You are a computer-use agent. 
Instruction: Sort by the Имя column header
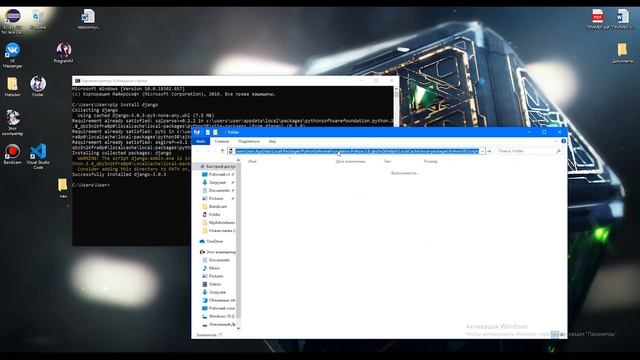[x=252, y=161]
